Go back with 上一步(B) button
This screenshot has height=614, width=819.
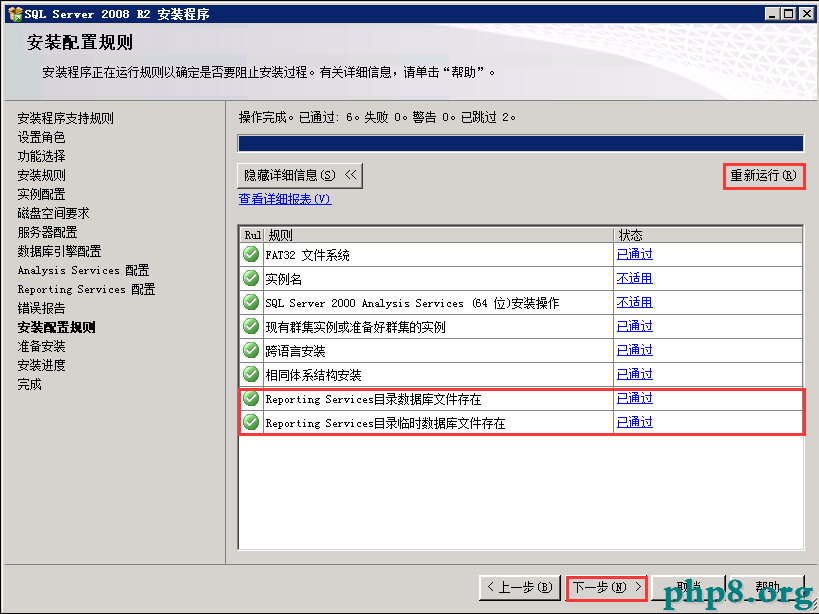pos(520,588)
